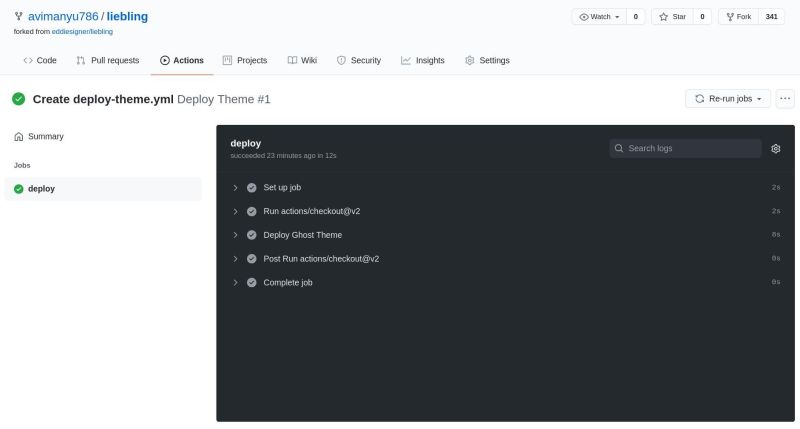Select the Actions tab
This screenshot has width=800, height=429.
pos(182,60)
